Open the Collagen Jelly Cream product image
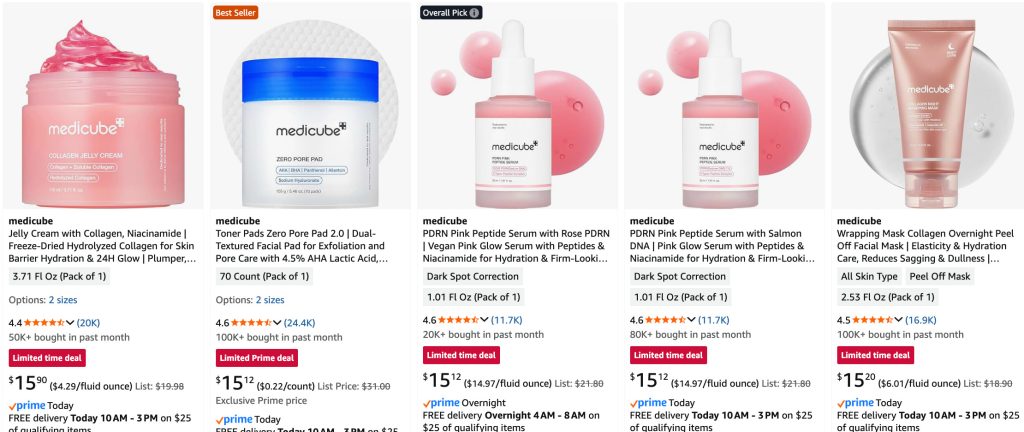 pos(103,106)
